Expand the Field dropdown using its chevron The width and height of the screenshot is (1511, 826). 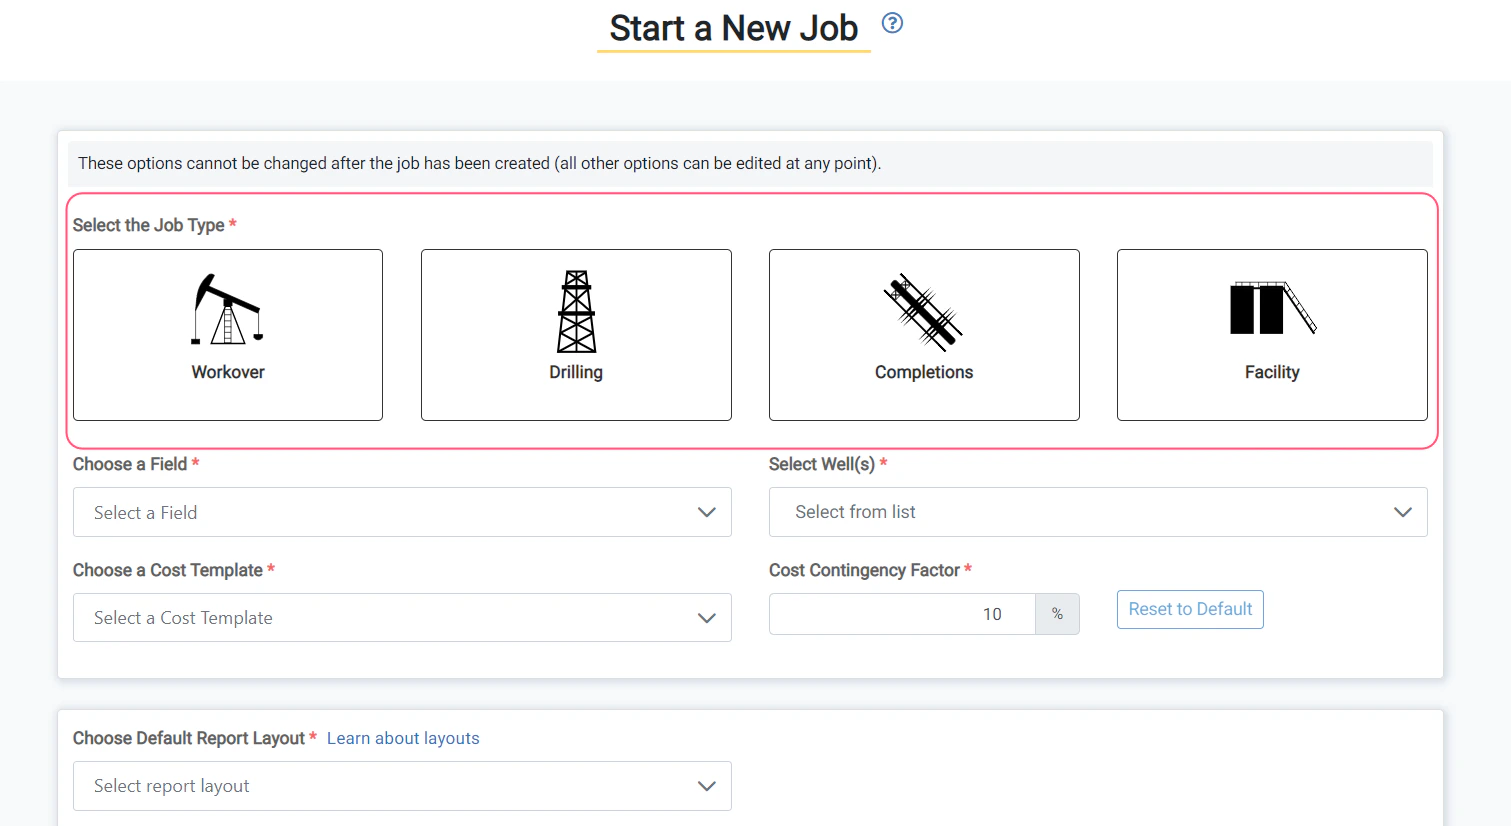click(707, 512)
